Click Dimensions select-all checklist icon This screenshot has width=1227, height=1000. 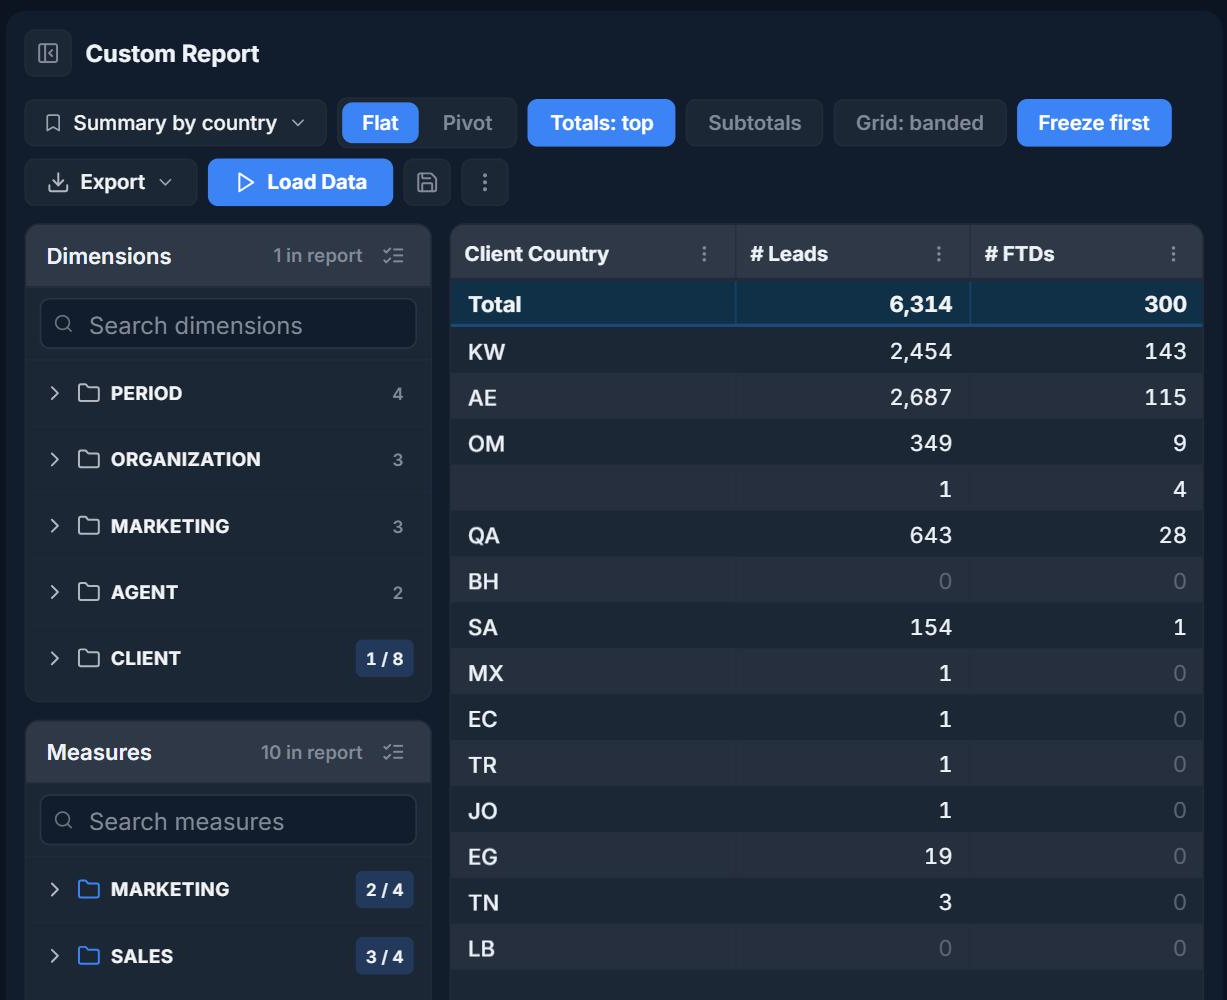pyautogui.click(x=393, y=256)
